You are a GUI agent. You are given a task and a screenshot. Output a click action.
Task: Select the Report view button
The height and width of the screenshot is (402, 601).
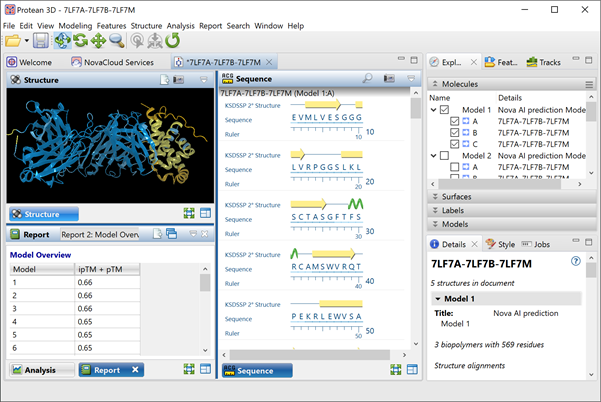tap(102, 370)
